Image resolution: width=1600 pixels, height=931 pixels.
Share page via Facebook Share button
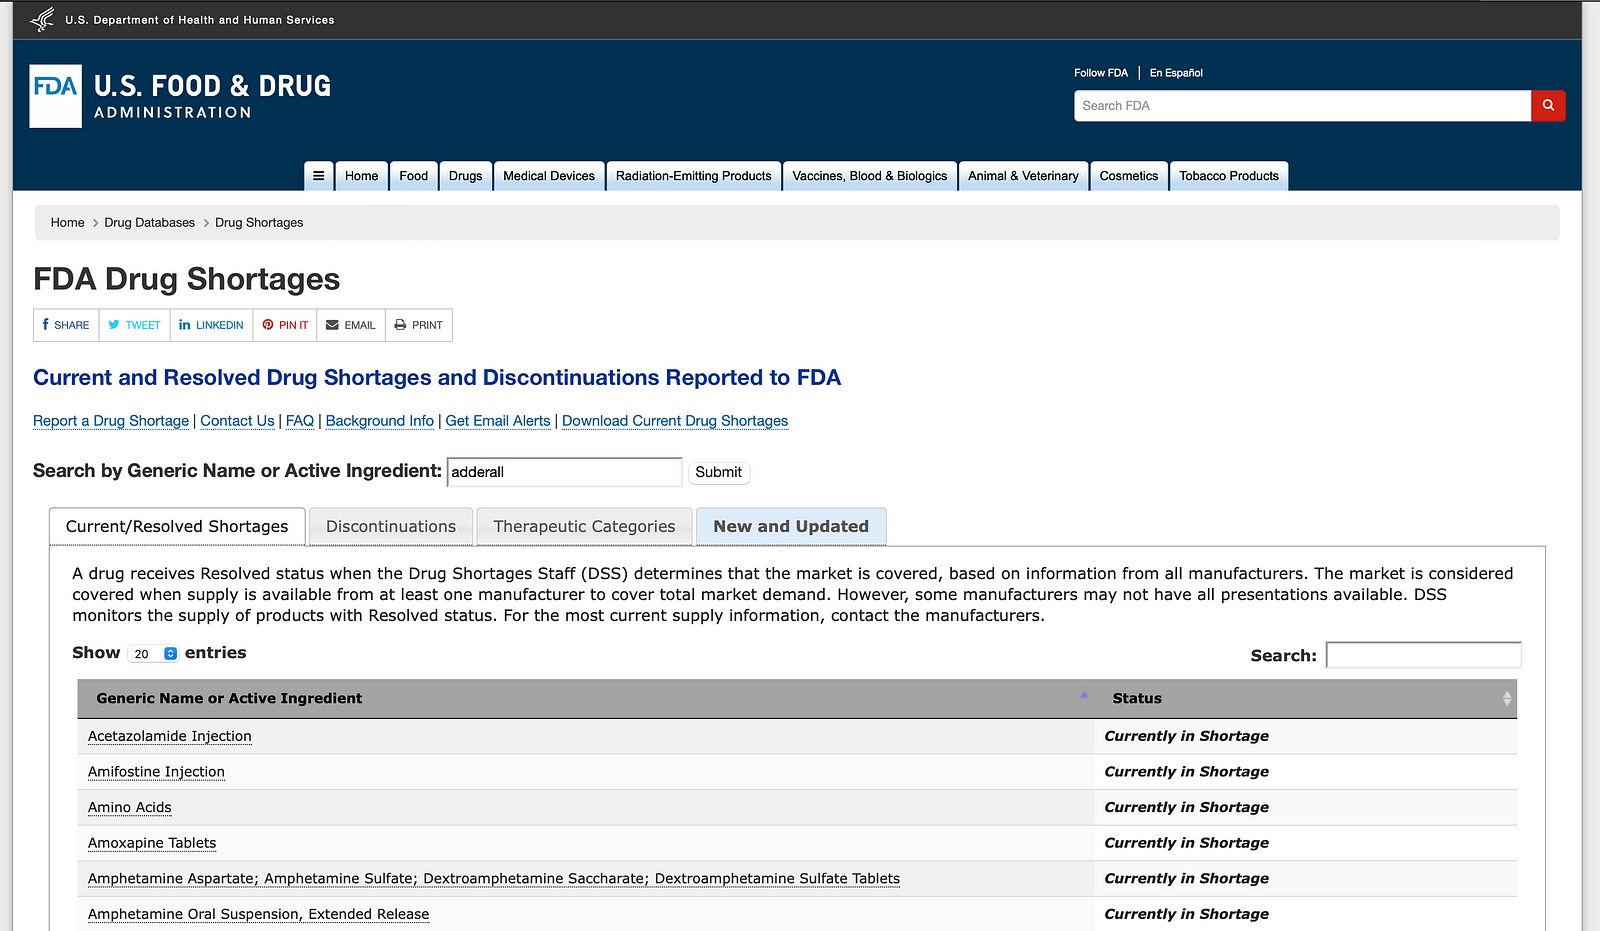point(66,325)
